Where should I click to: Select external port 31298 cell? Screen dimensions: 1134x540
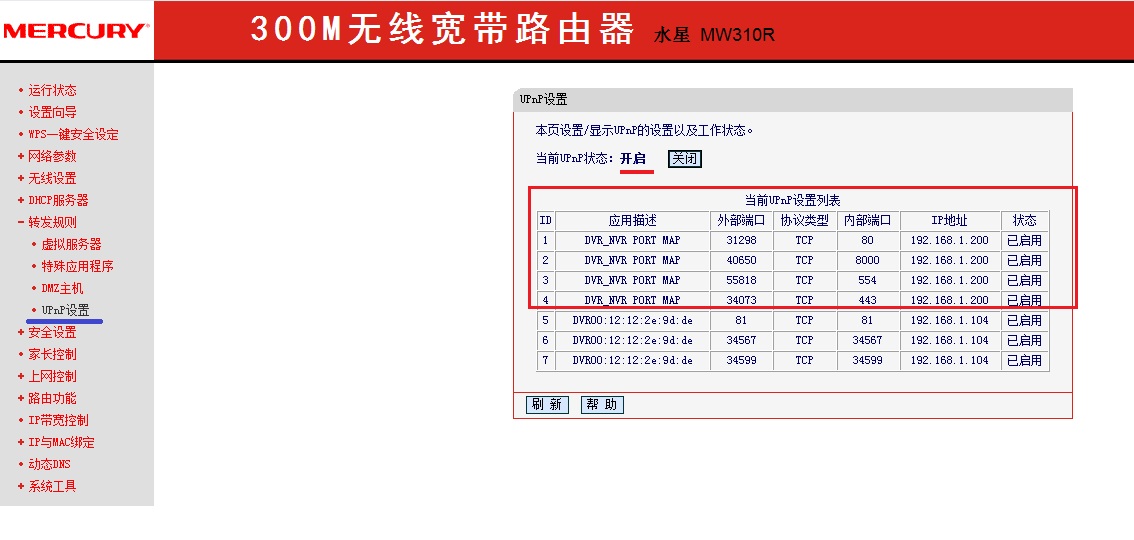click(x=741, y=240)
